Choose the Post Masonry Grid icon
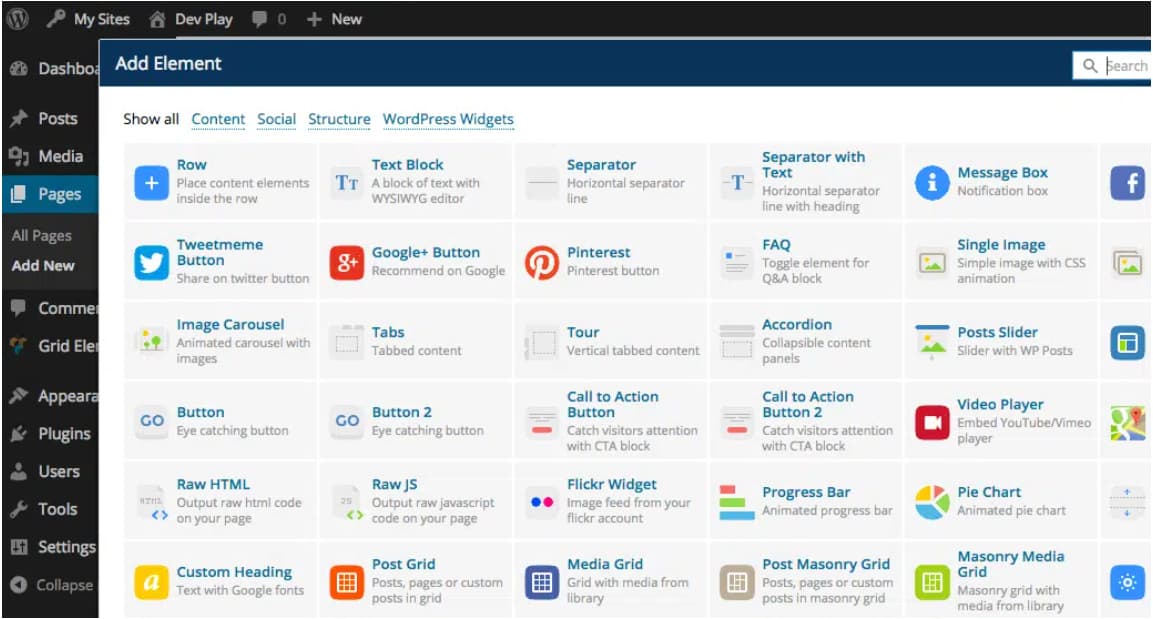This screenshot has height=619, width=1153. tap(737, 582)
